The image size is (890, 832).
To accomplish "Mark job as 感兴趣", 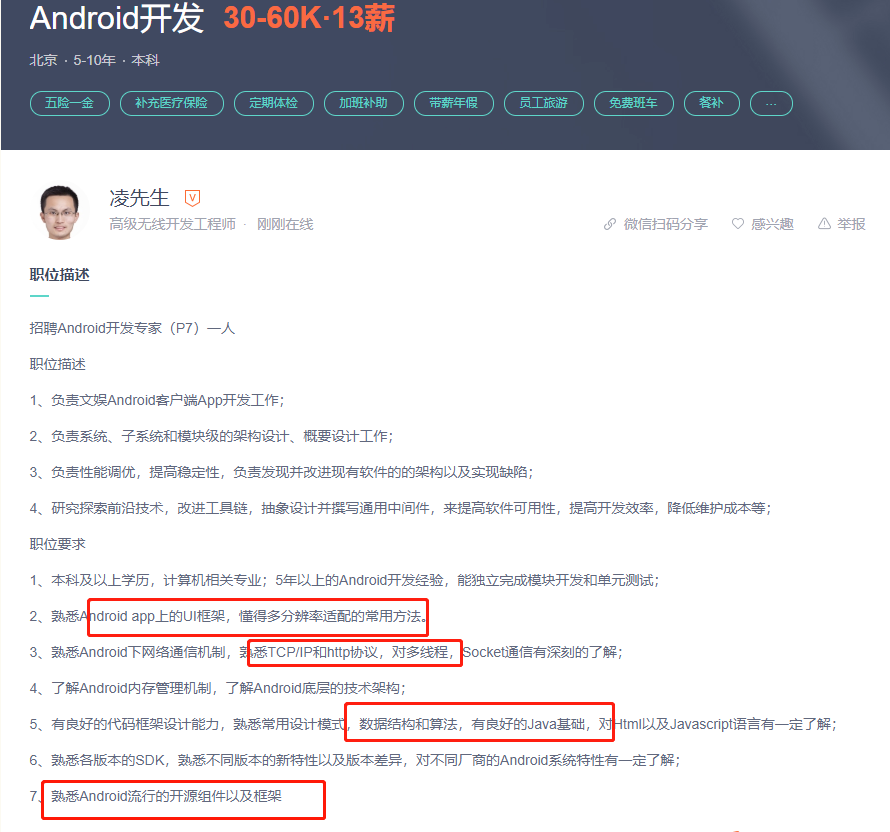I will click(x=772, y=224).
